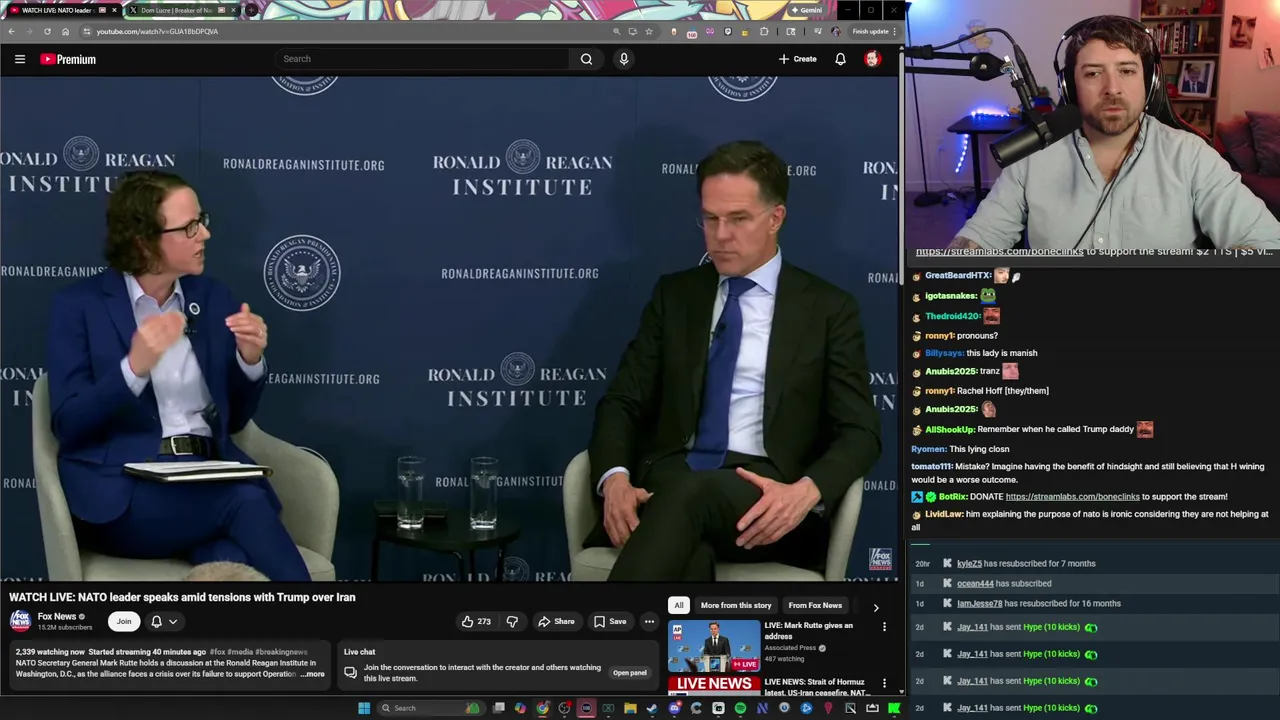1280x720 pixels.
Task: Click the Create button
Action: point(798,59)
